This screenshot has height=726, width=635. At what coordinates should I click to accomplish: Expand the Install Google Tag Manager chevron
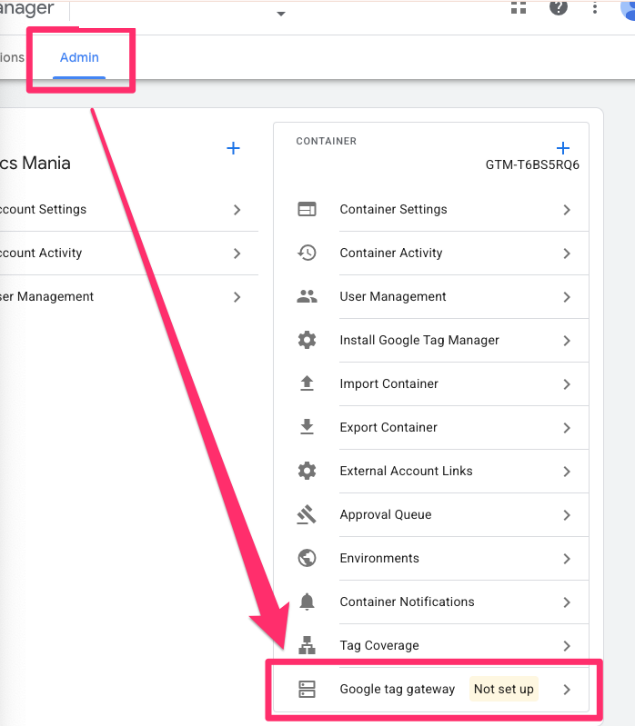click(x=566, y=341)
